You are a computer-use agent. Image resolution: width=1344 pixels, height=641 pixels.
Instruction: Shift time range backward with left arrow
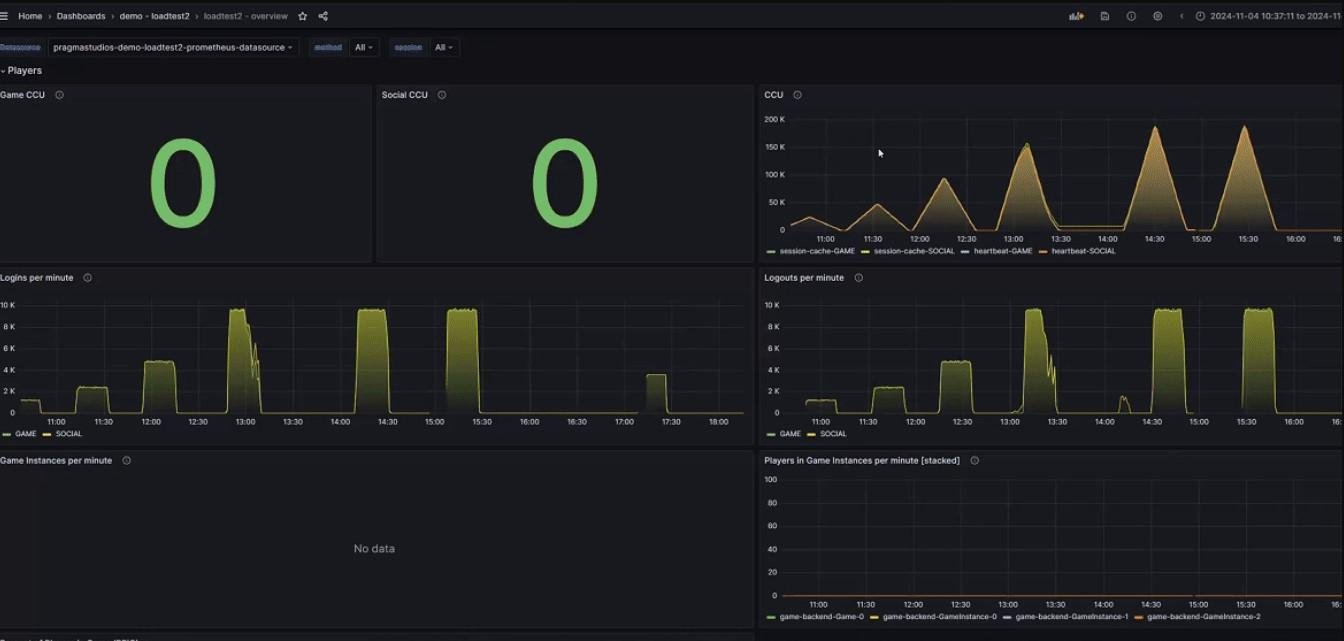pyautogui.click(x=1181, y=16)
